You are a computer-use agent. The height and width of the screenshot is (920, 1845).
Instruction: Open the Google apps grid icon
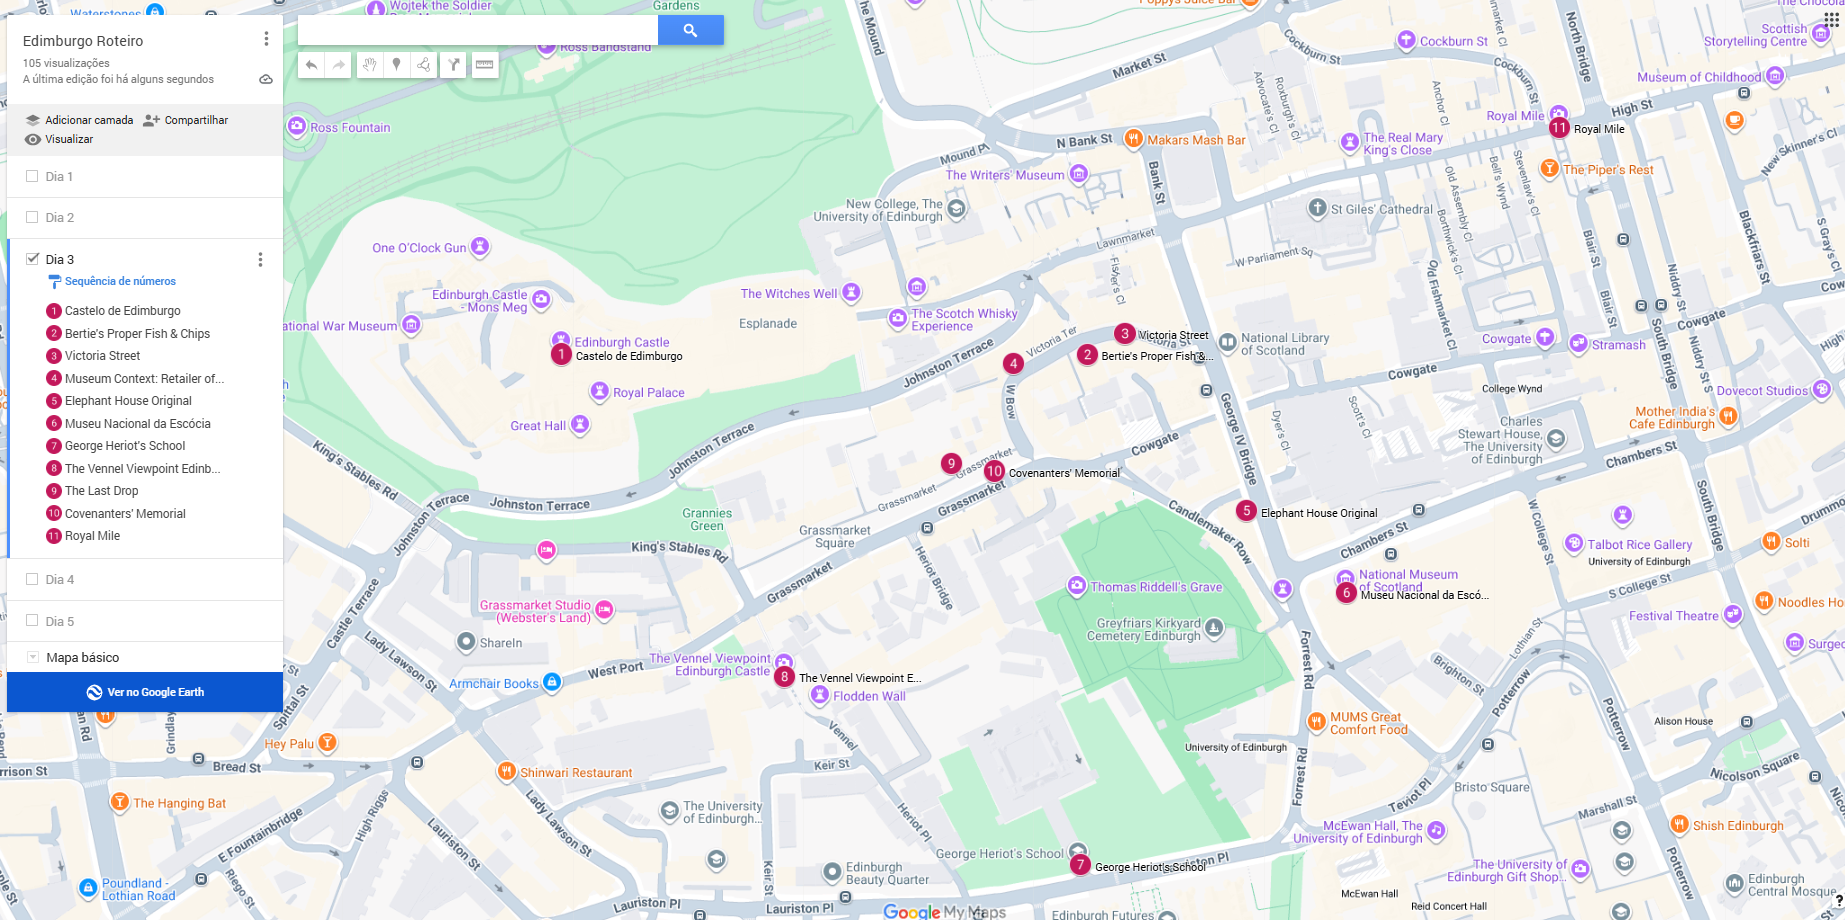point(1832,20)
